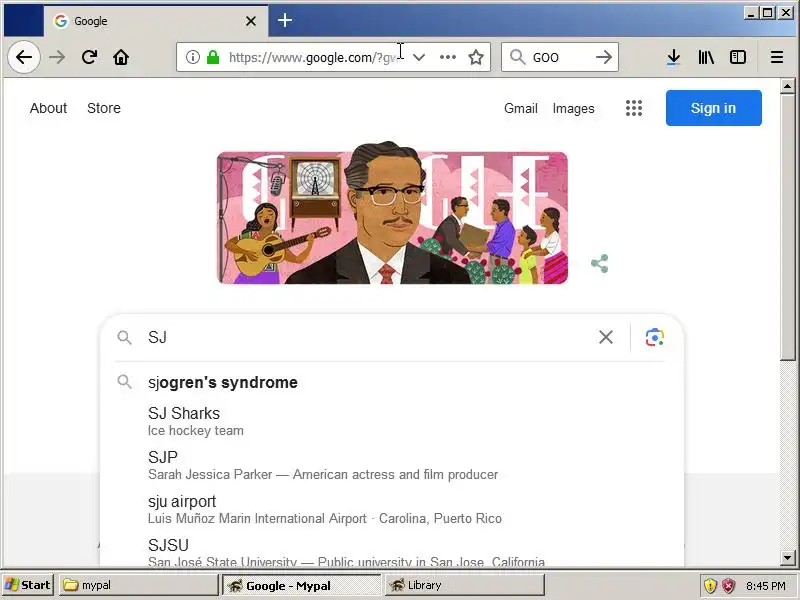Click the green padlock security icon
Viewport: 800px width, 600px height.
coord(213,57)
